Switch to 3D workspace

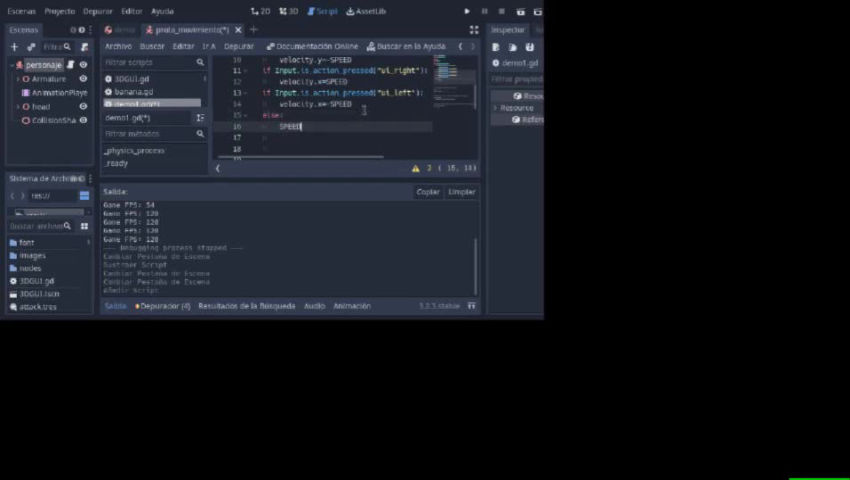pos(288,11)
